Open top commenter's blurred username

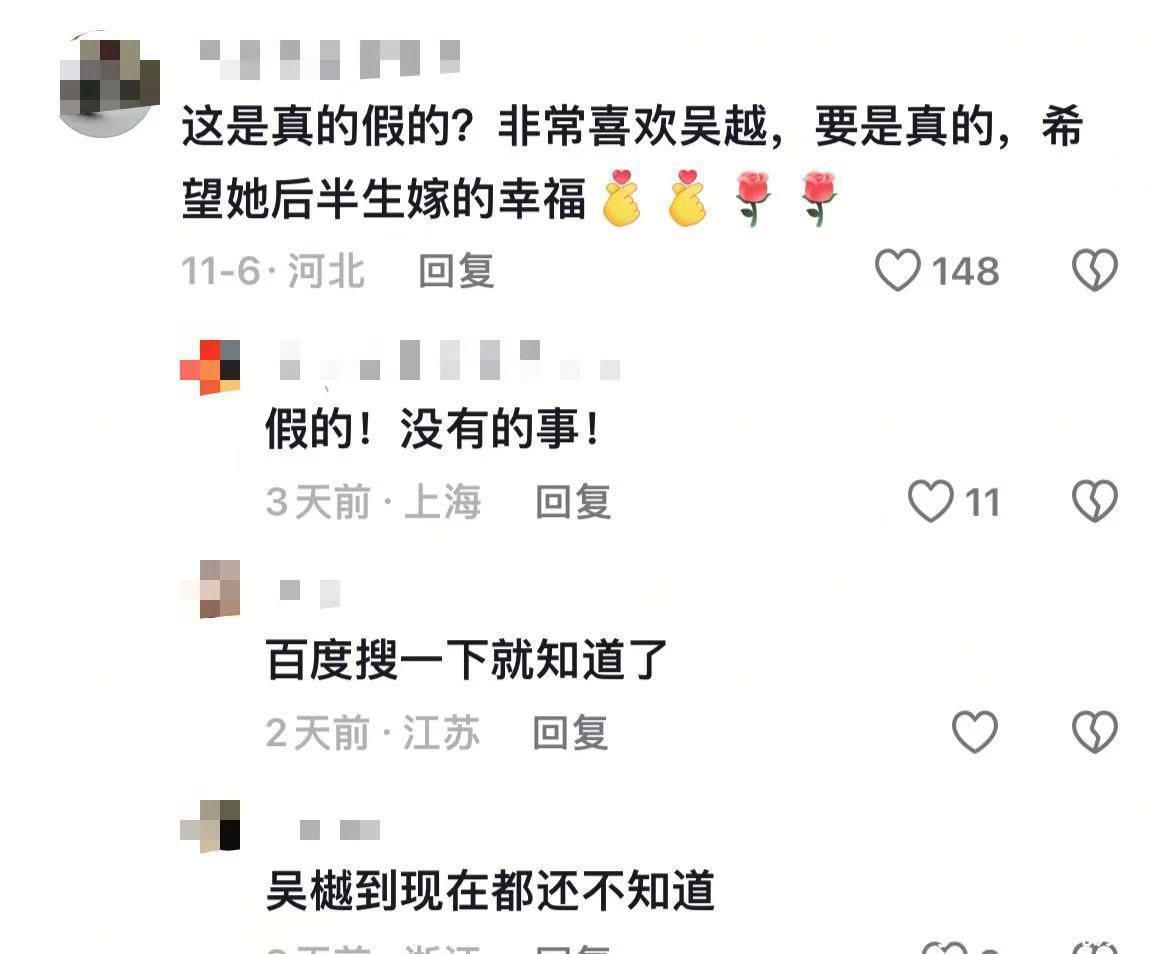[329, 59]
